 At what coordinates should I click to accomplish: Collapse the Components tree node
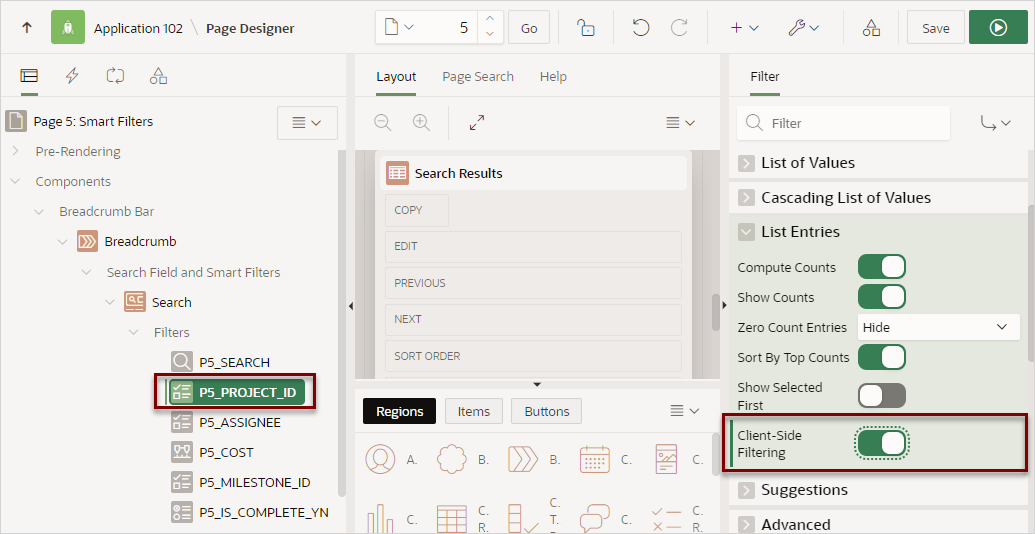15,181
